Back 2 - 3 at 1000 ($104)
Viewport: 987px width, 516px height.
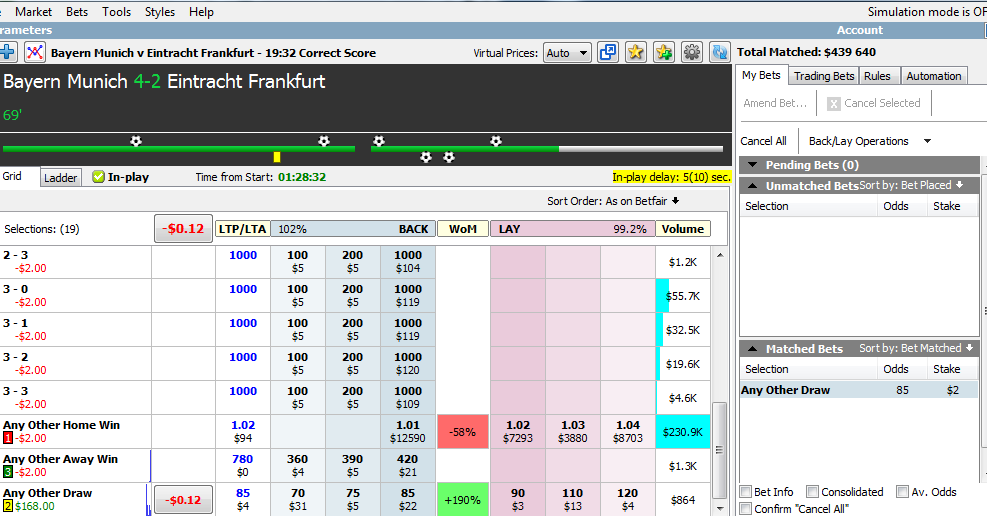tap(408, 262)
